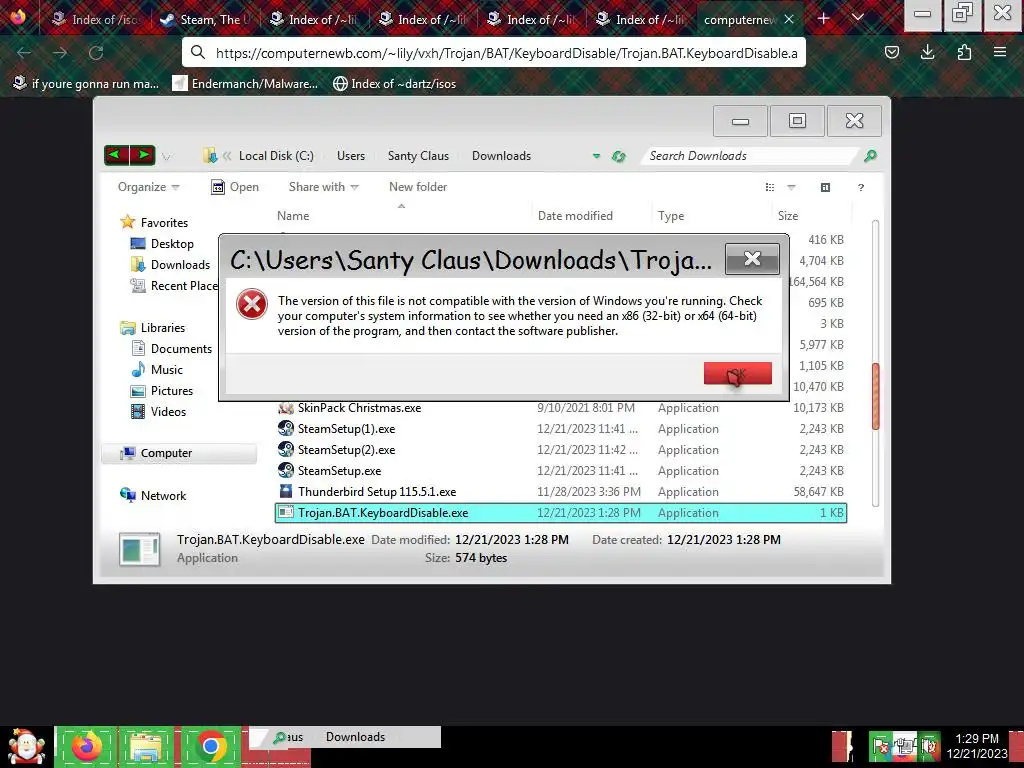1024x768 pixels.
Task: Click the Open toolbar button
Action: [235, 187]
